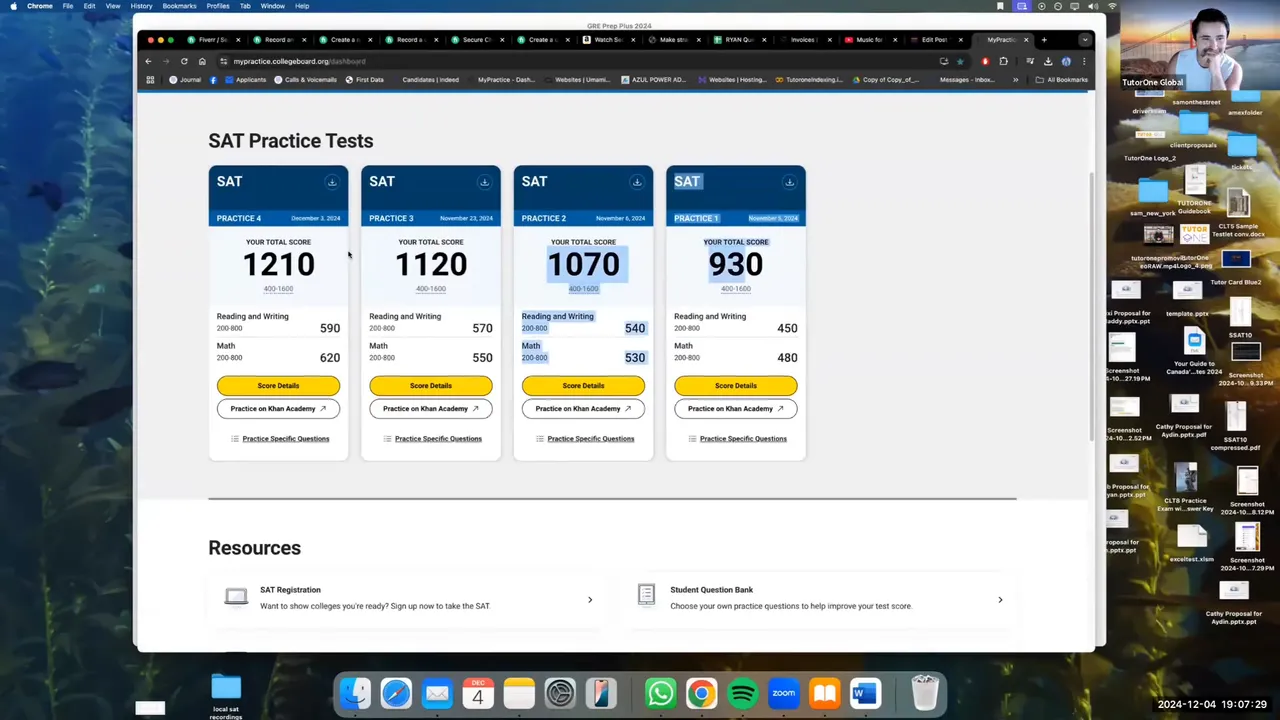
Task: Open Finder from the dock
Action: 355,693
